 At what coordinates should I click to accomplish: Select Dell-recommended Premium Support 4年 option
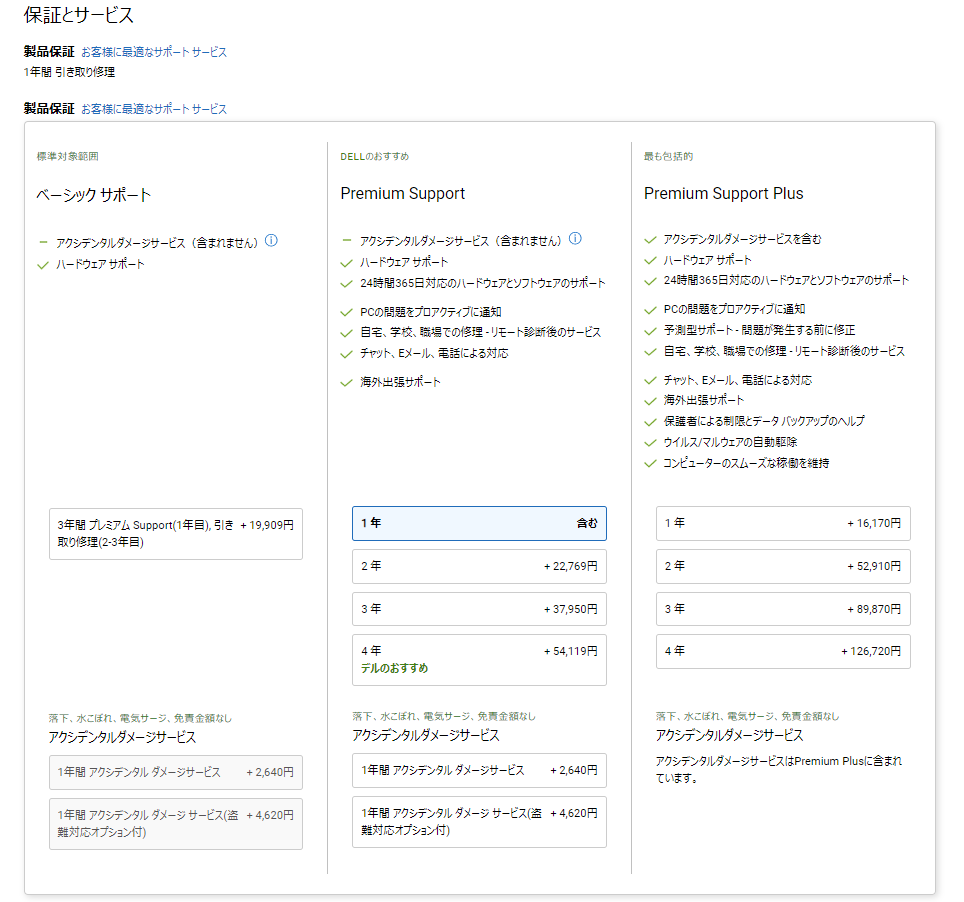pos(479,659)
